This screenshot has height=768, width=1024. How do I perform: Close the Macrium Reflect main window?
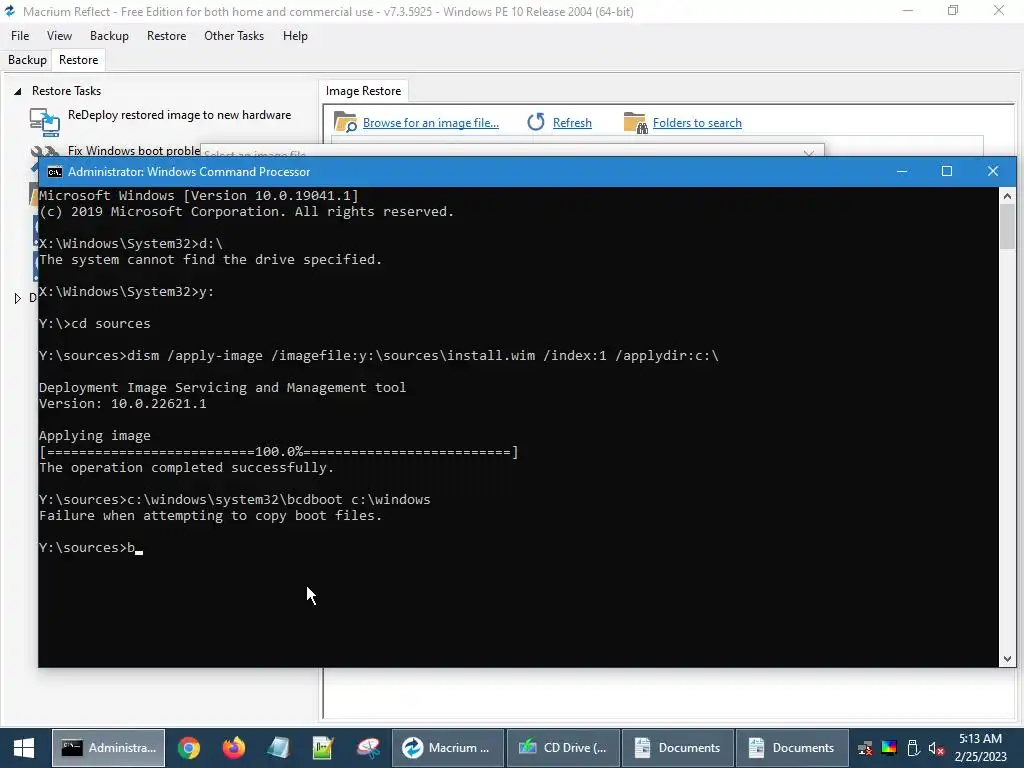pyautogui.click(x=999, y=10)
